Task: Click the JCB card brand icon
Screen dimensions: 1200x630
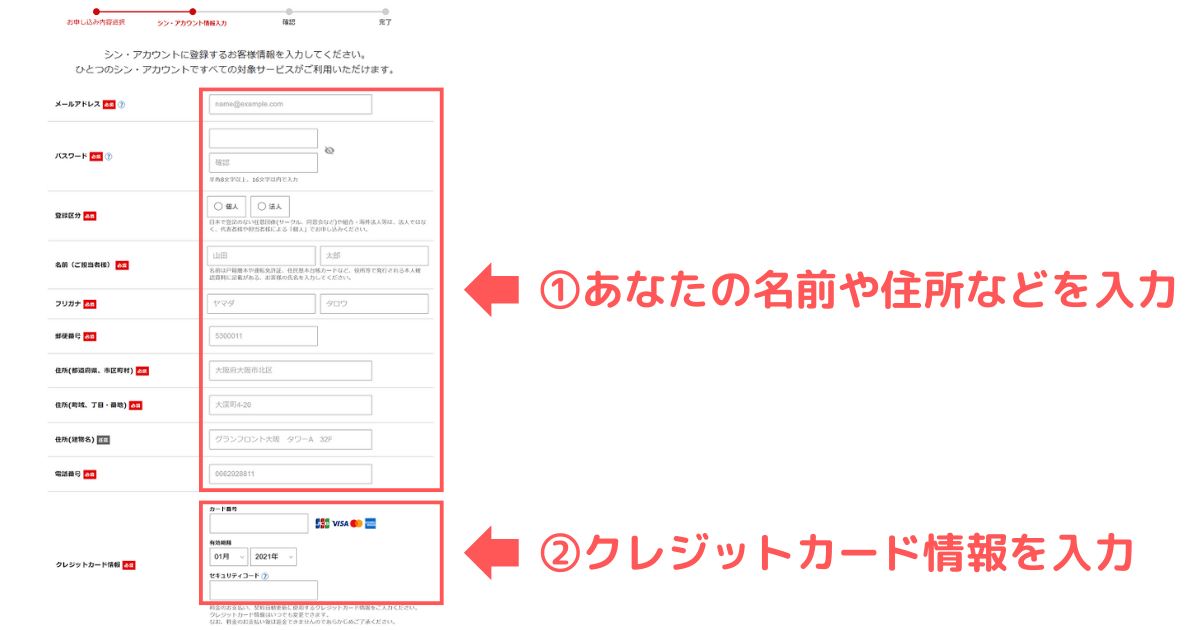Action: pos(325,521)
